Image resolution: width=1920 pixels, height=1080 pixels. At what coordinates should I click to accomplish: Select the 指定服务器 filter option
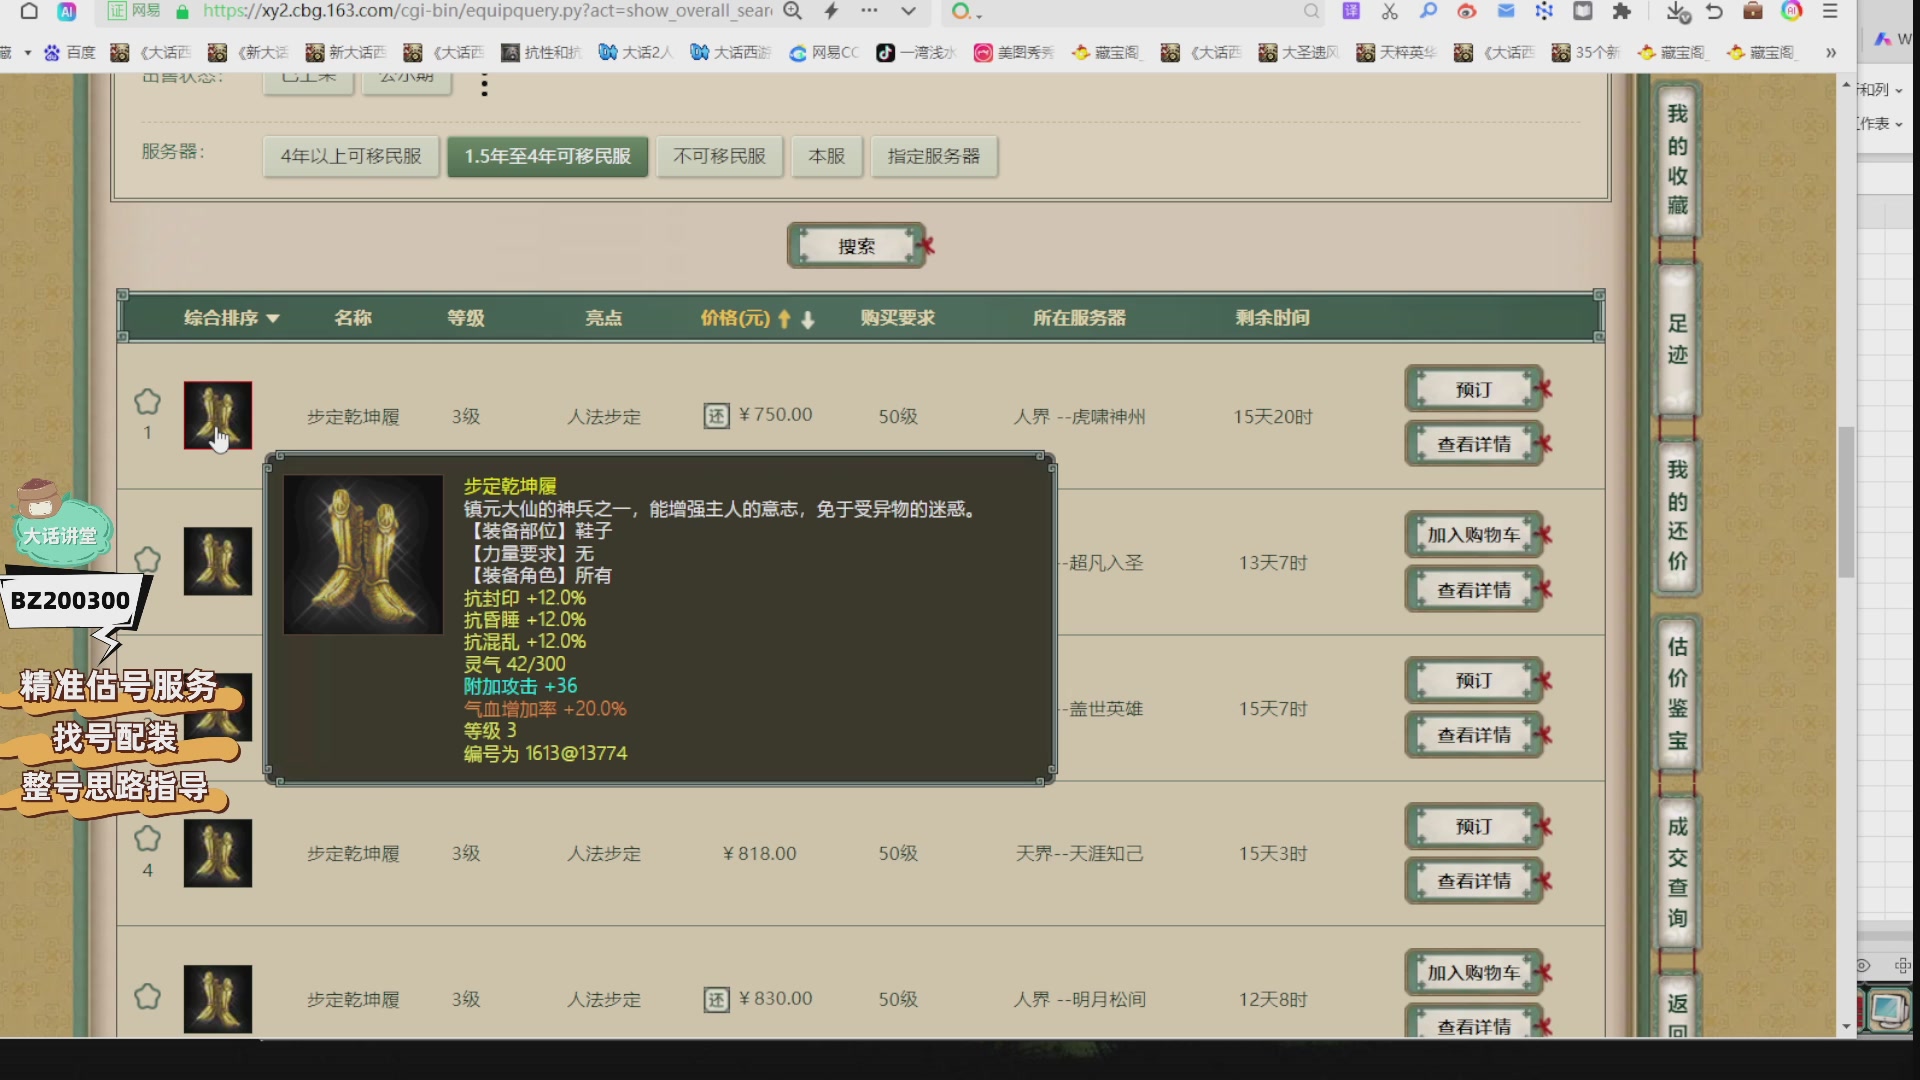[934, 156]
